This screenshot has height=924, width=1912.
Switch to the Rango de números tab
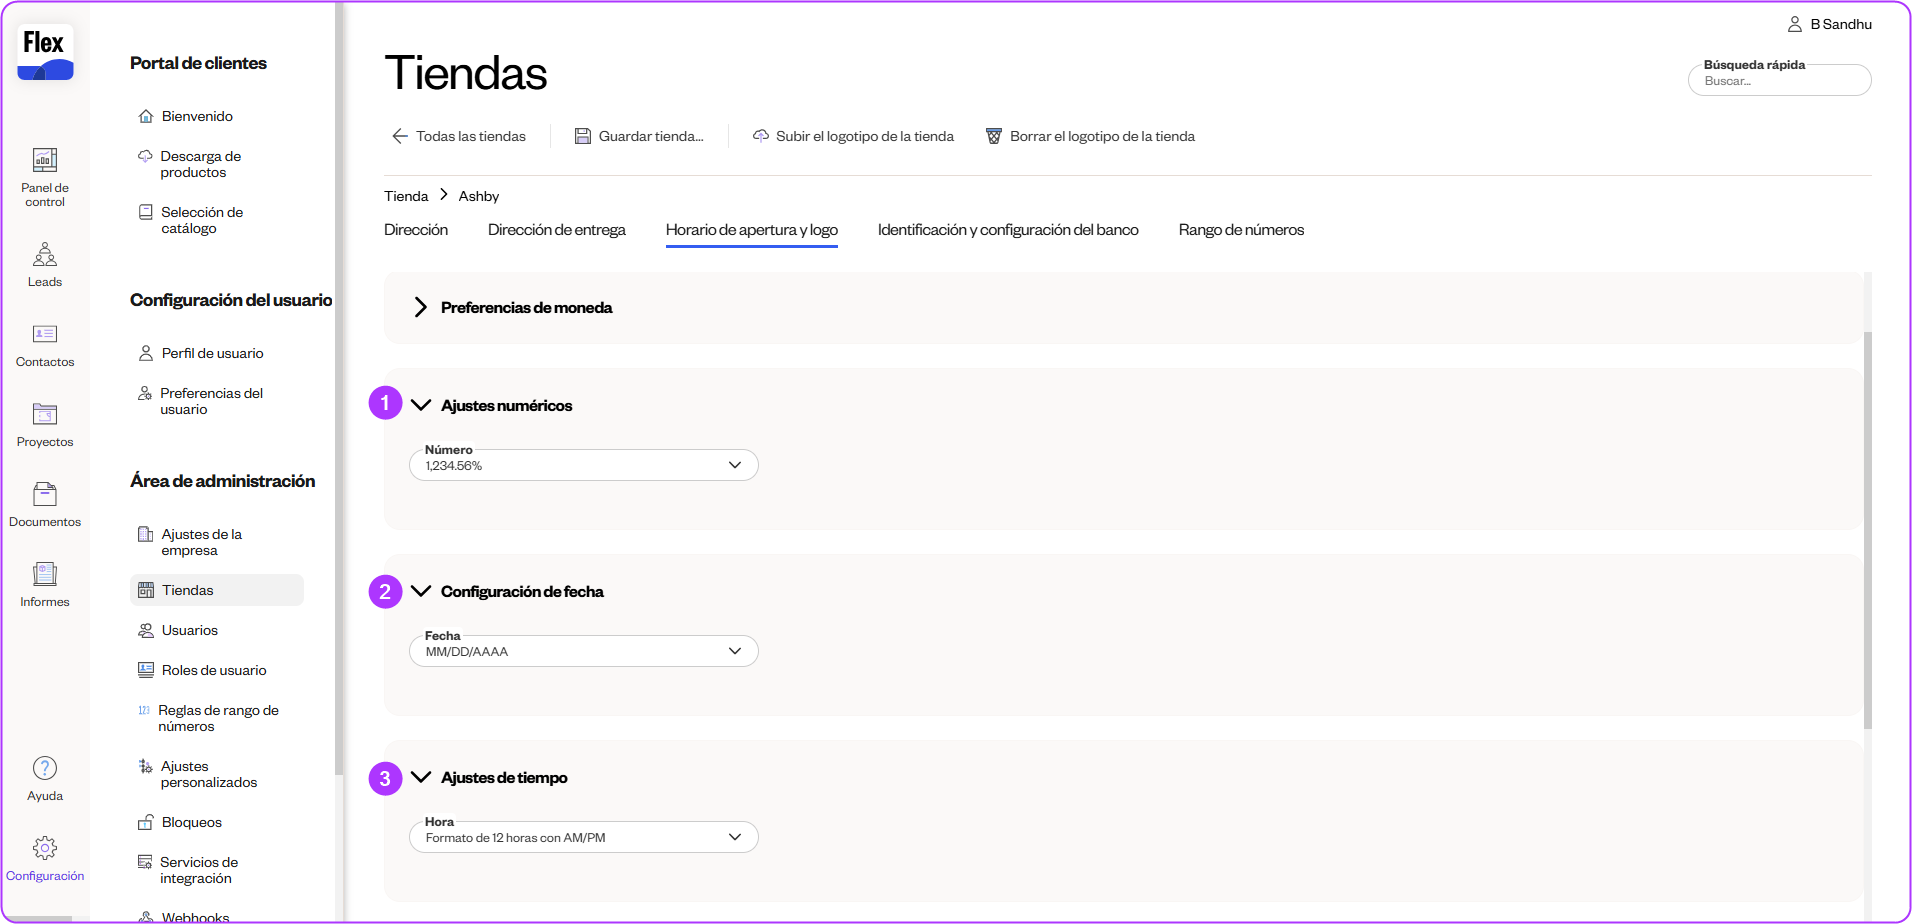[1240, 230]
